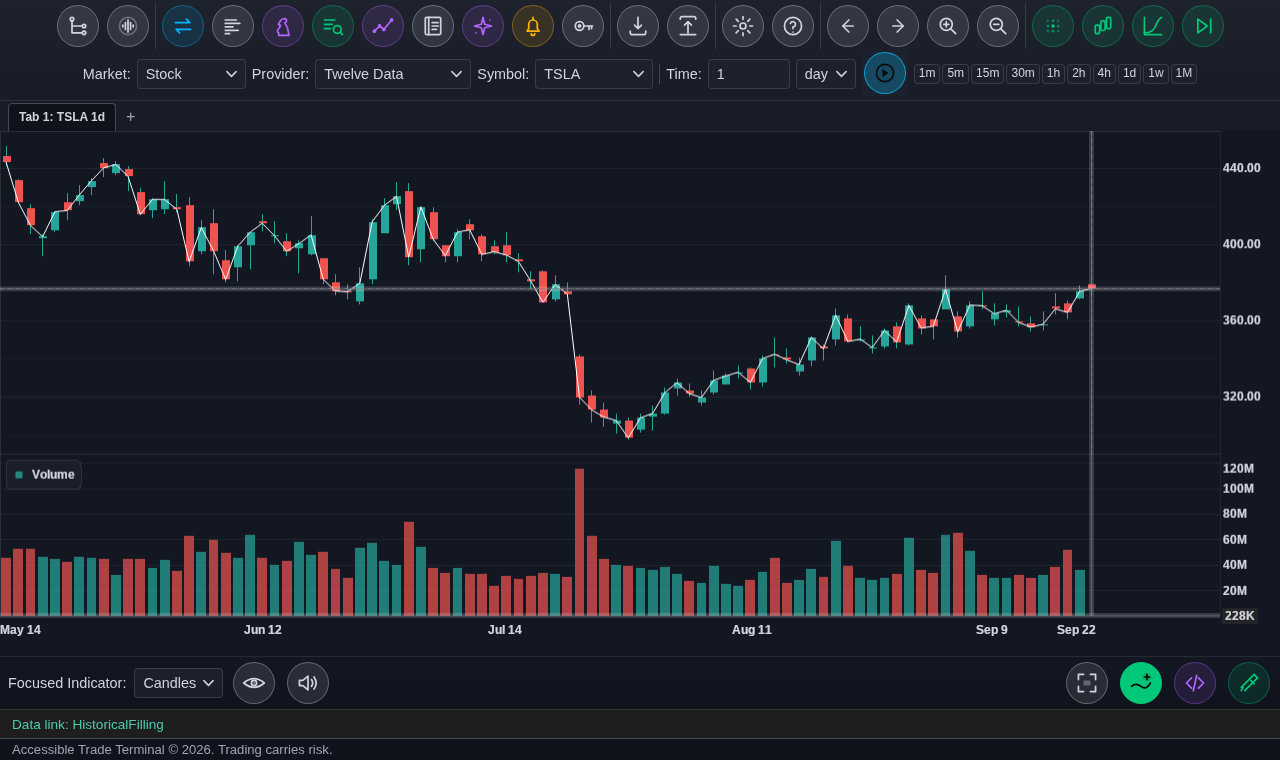Image resolution: width=1280 pixels, height=760 pixels.
Task: Select the 1m timeframe button
Action: tap(927, 74)
